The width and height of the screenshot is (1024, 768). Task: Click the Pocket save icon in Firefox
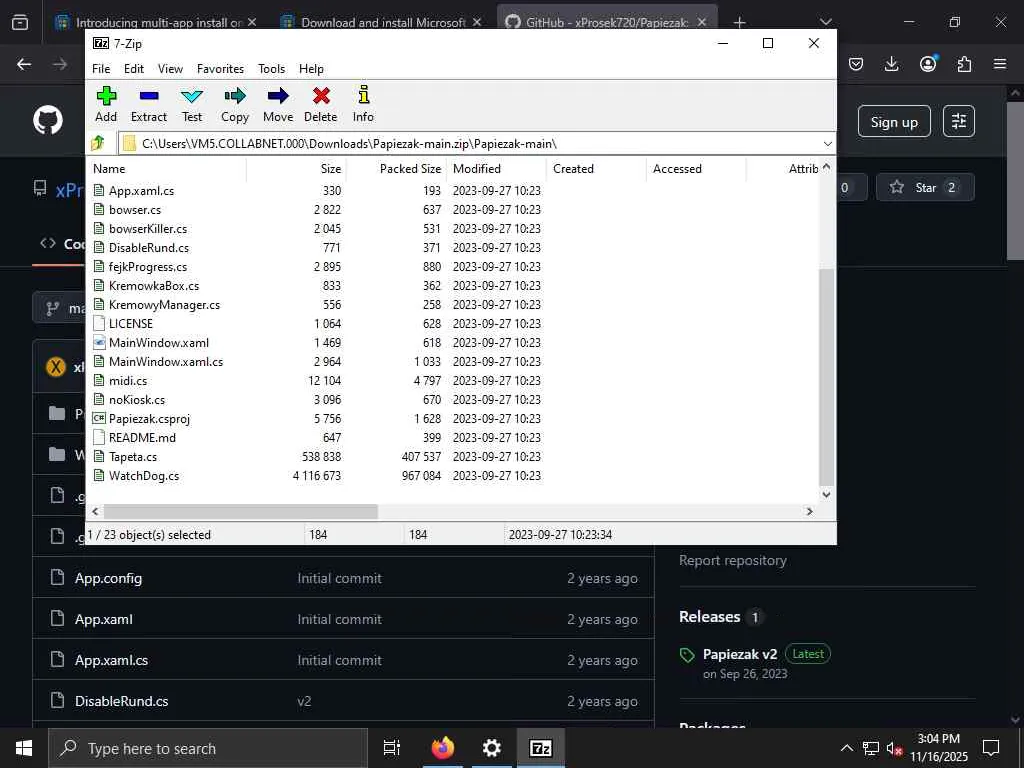pos(856,64)
